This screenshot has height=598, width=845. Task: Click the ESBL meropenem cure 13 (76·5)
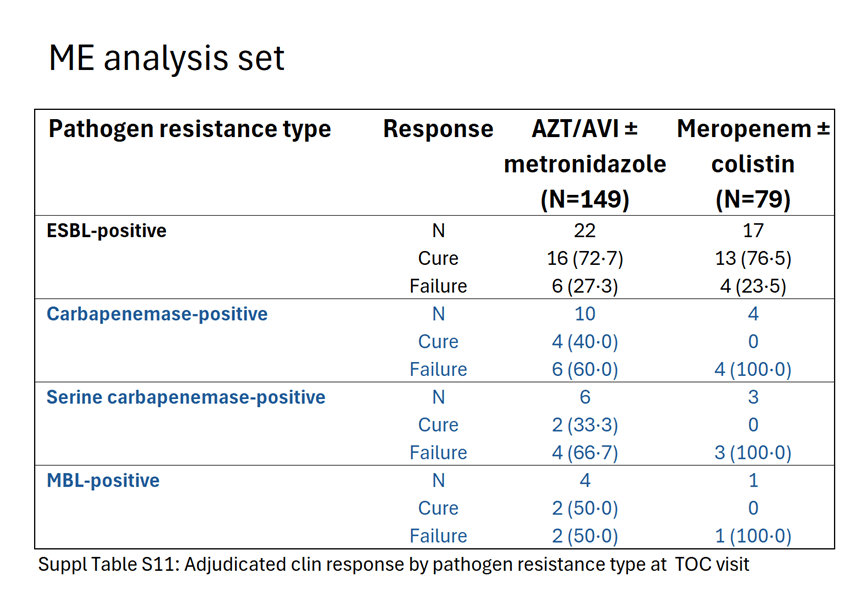click(x=753, y=259)
